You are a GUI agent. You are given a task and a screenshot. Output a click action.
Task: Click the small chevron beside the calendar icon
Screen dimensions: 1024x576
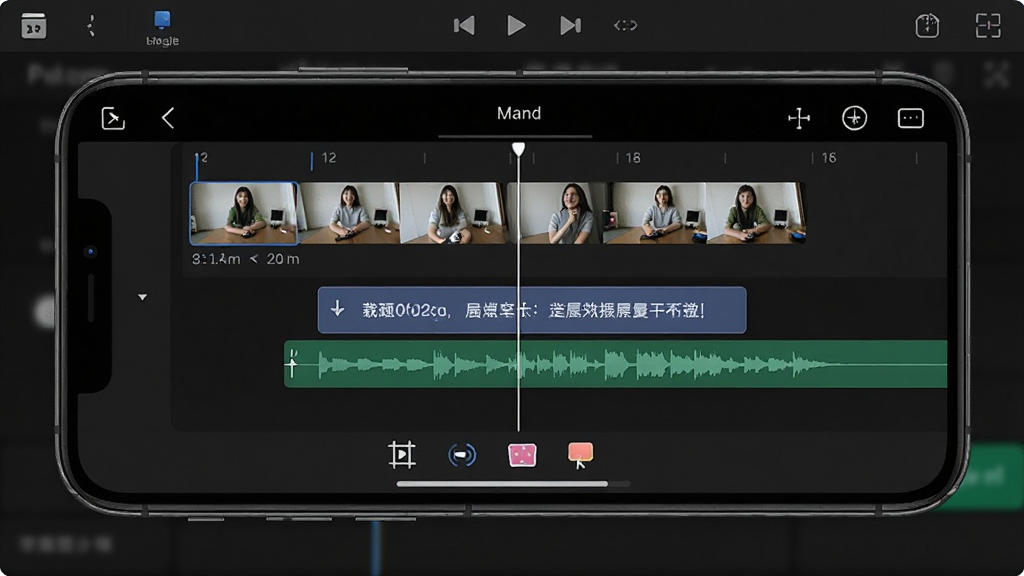91,26
